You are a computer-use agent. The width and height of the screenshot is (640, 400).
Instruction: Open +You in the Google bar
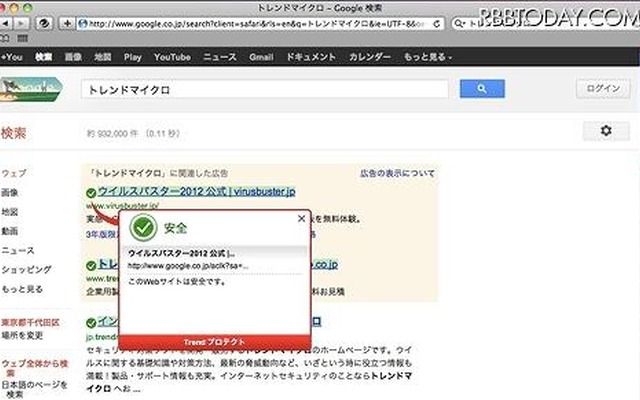11,57
